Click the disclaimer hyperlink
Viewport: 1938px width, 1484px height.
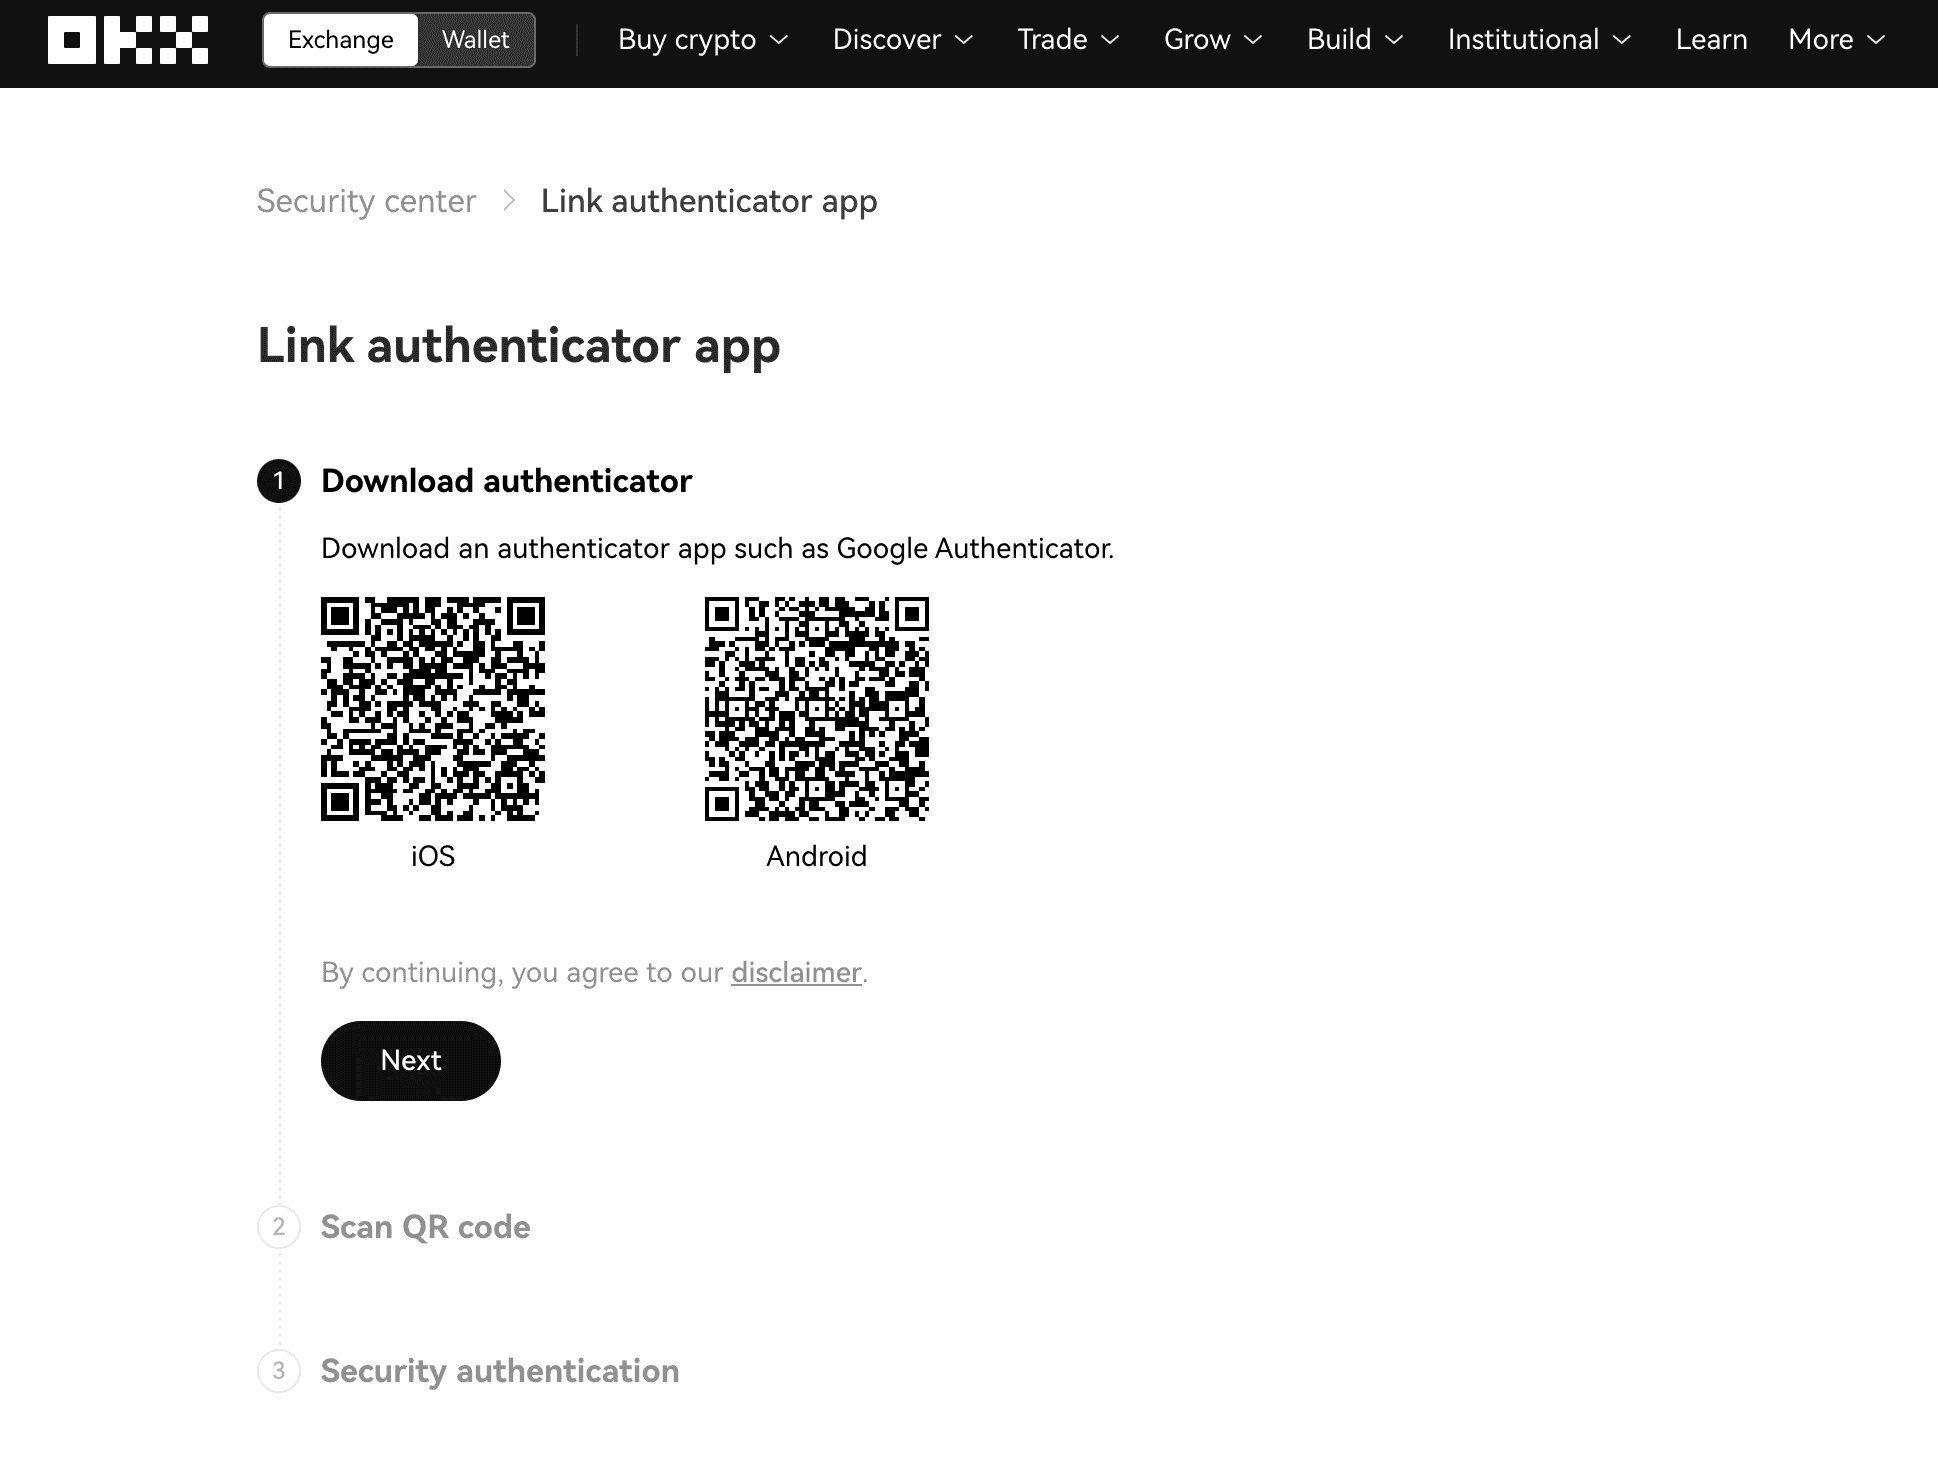[x=795, y=971]
